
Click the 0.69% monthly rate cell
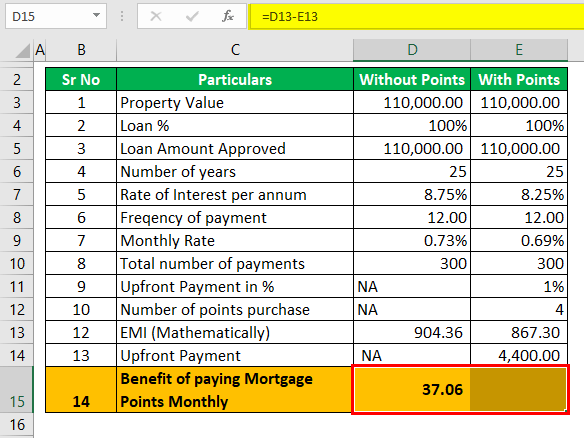(519, 241)
